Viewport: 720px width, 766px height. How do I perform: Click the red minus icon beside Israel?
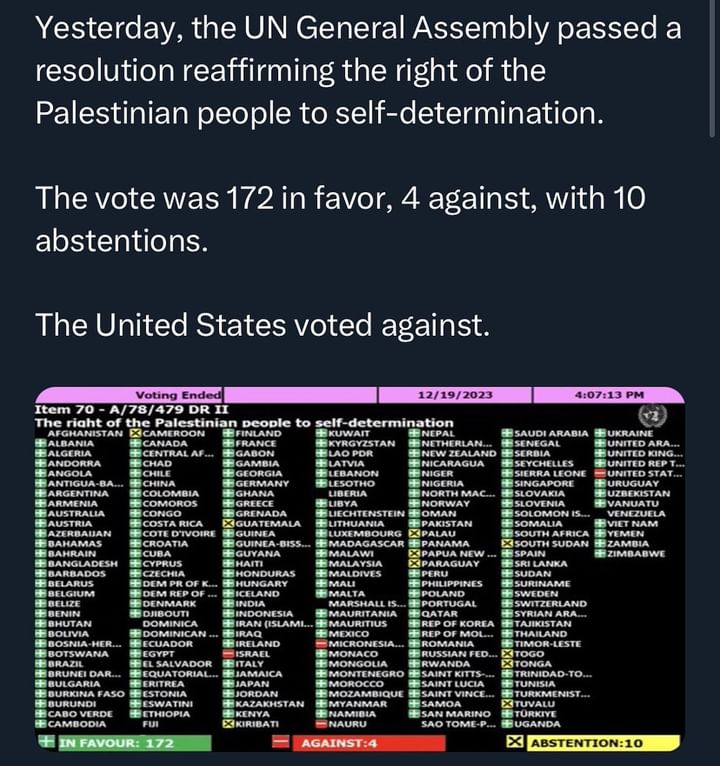click(x=228, y=652)
